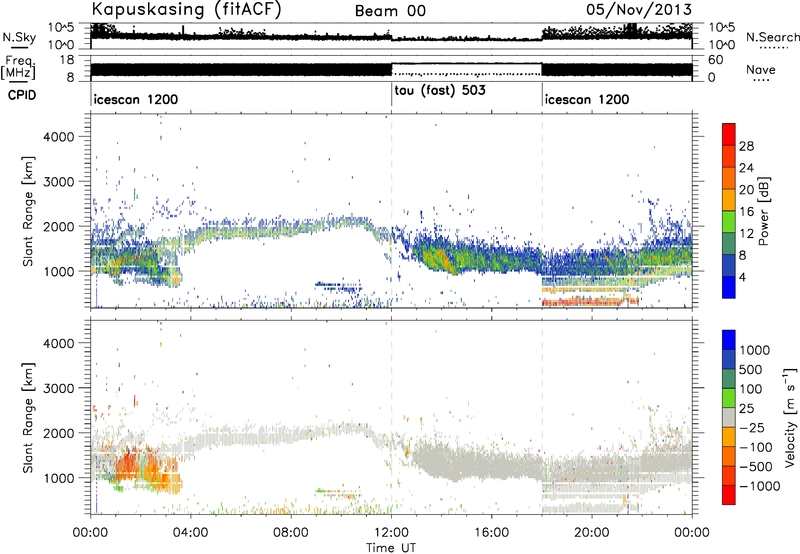Screen dimensions: 800x554
Task: Click the 'Velocity [m s-1]' colorbar title
Action: coord(790,417)
